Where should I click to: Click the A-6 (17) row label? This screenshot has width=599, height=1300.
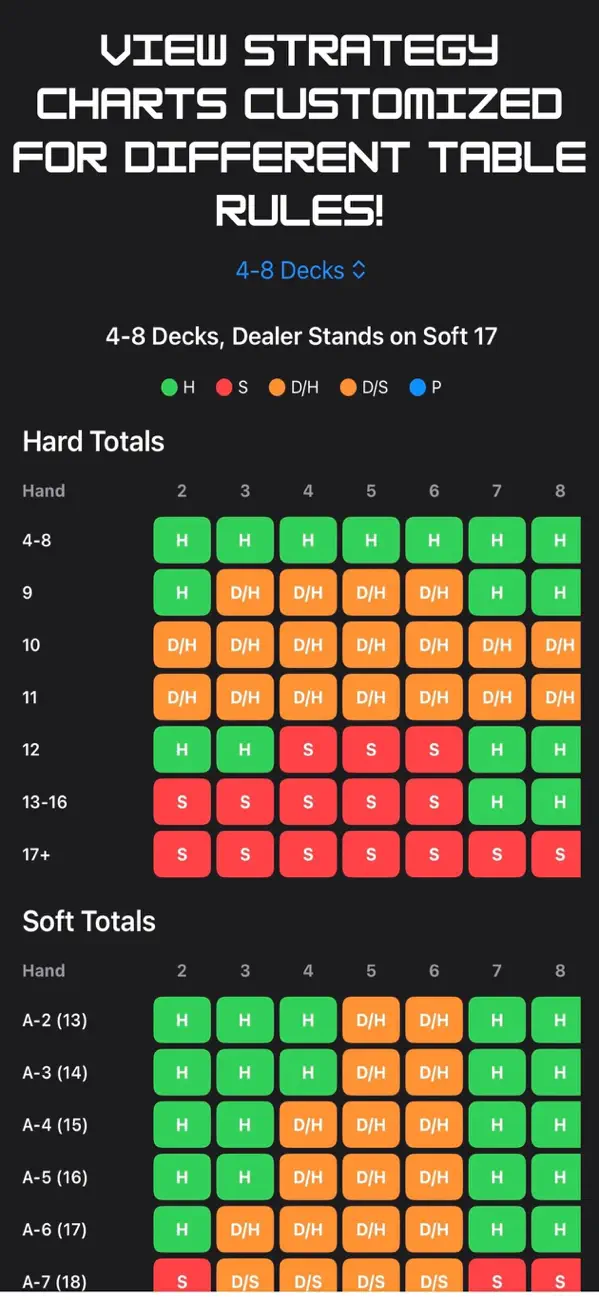pos(55,1229)
